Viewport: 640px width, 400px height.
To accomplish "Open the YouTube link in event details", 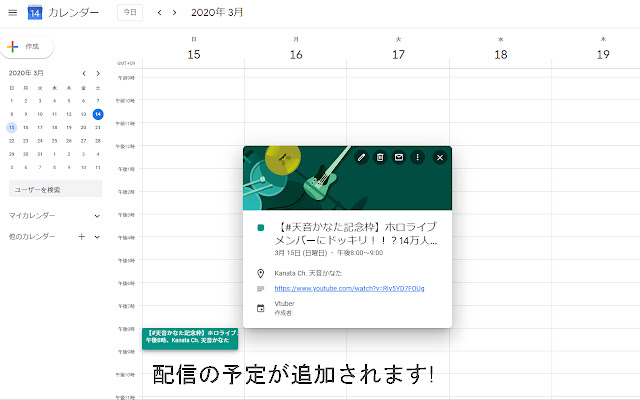I will tap(349, 289).
